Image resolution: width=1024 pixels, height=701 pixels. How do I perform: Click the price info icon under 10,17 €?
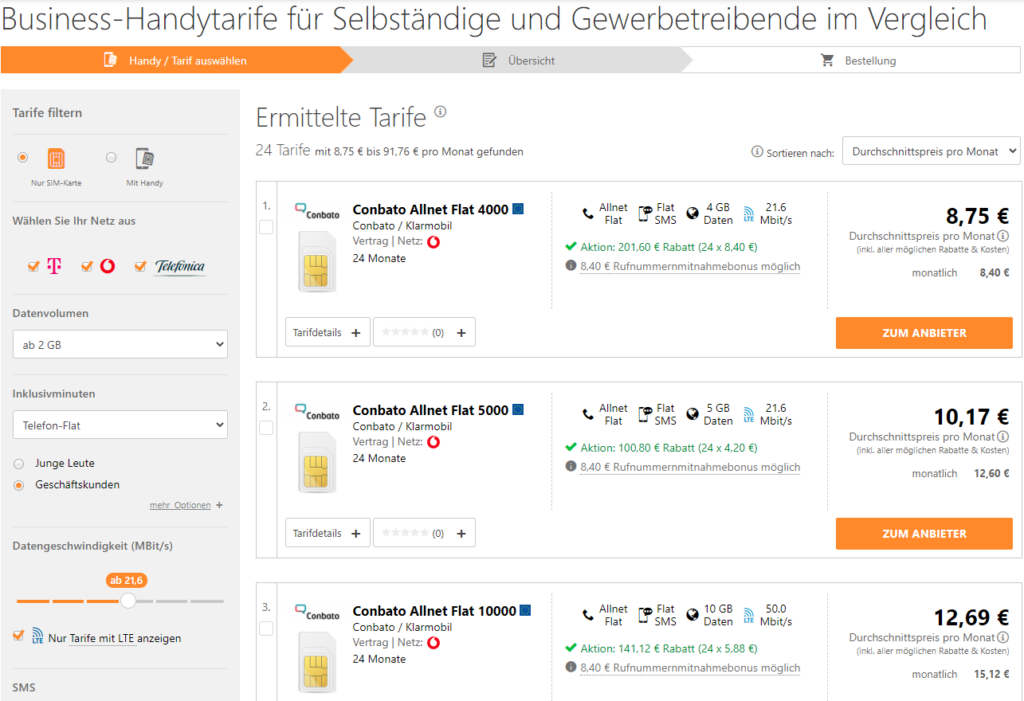point(1003,436)
